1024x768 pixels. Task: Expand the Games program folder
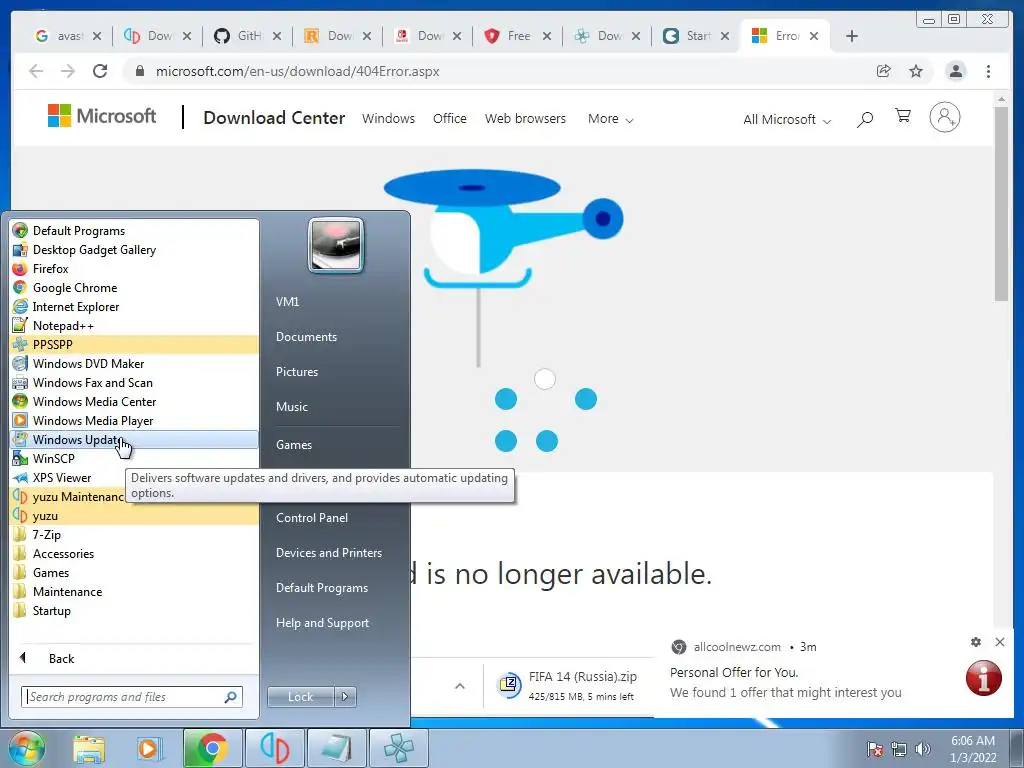click(134, 572)
